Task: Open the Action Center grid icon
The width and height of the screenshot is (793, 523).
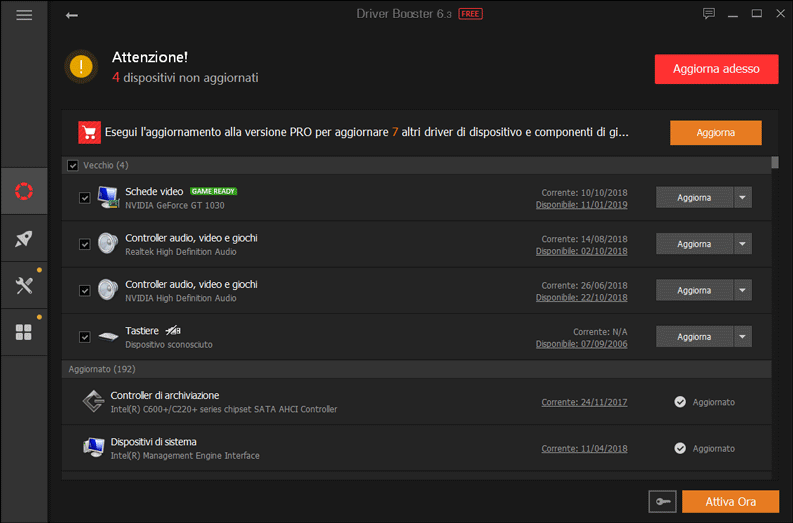Action: pos(24,332)
